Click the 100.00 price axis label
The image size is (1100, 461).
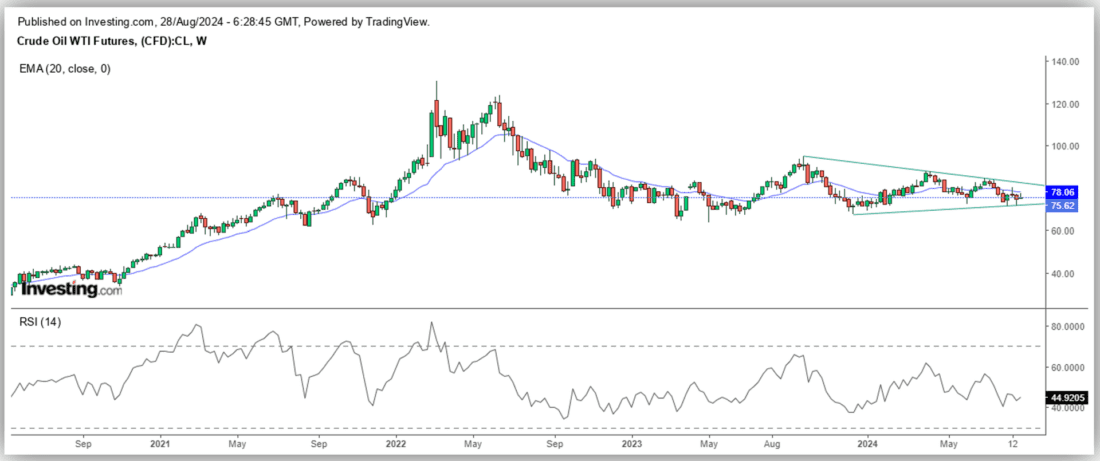pyautogui.click(x=1065, y=146)
